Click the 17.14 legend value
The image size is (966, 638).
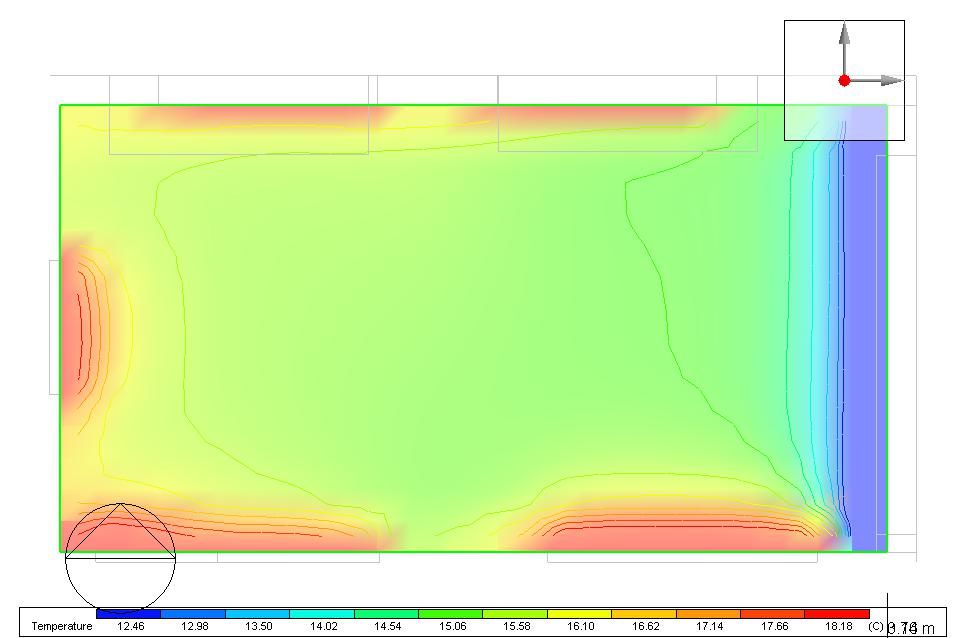coord(710,626)
